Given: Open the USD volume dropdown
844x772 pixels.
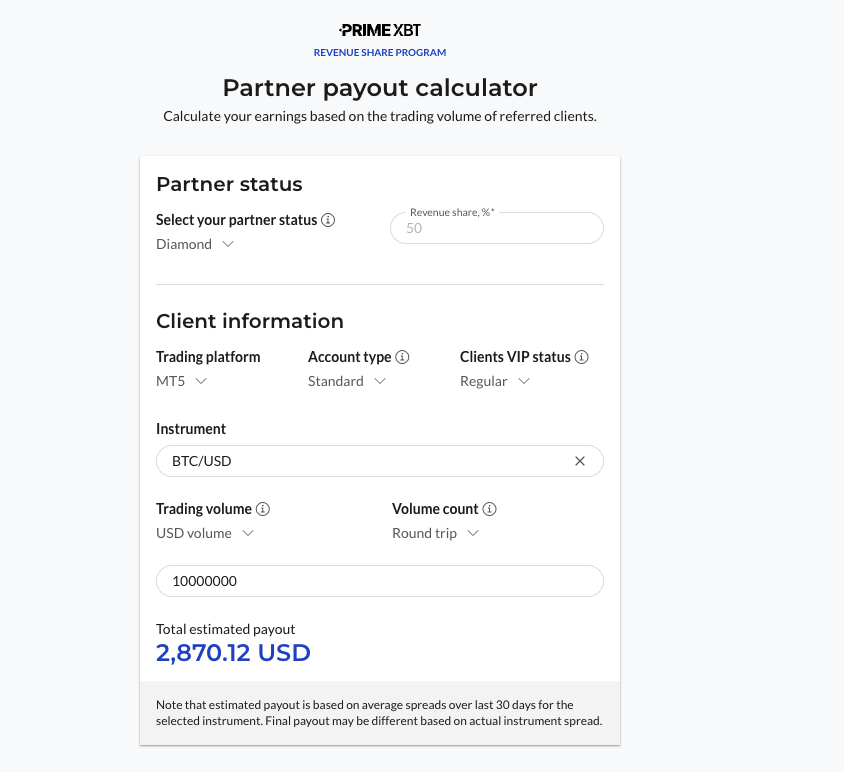Looking at the screenshot, I should tap(205, 533).
